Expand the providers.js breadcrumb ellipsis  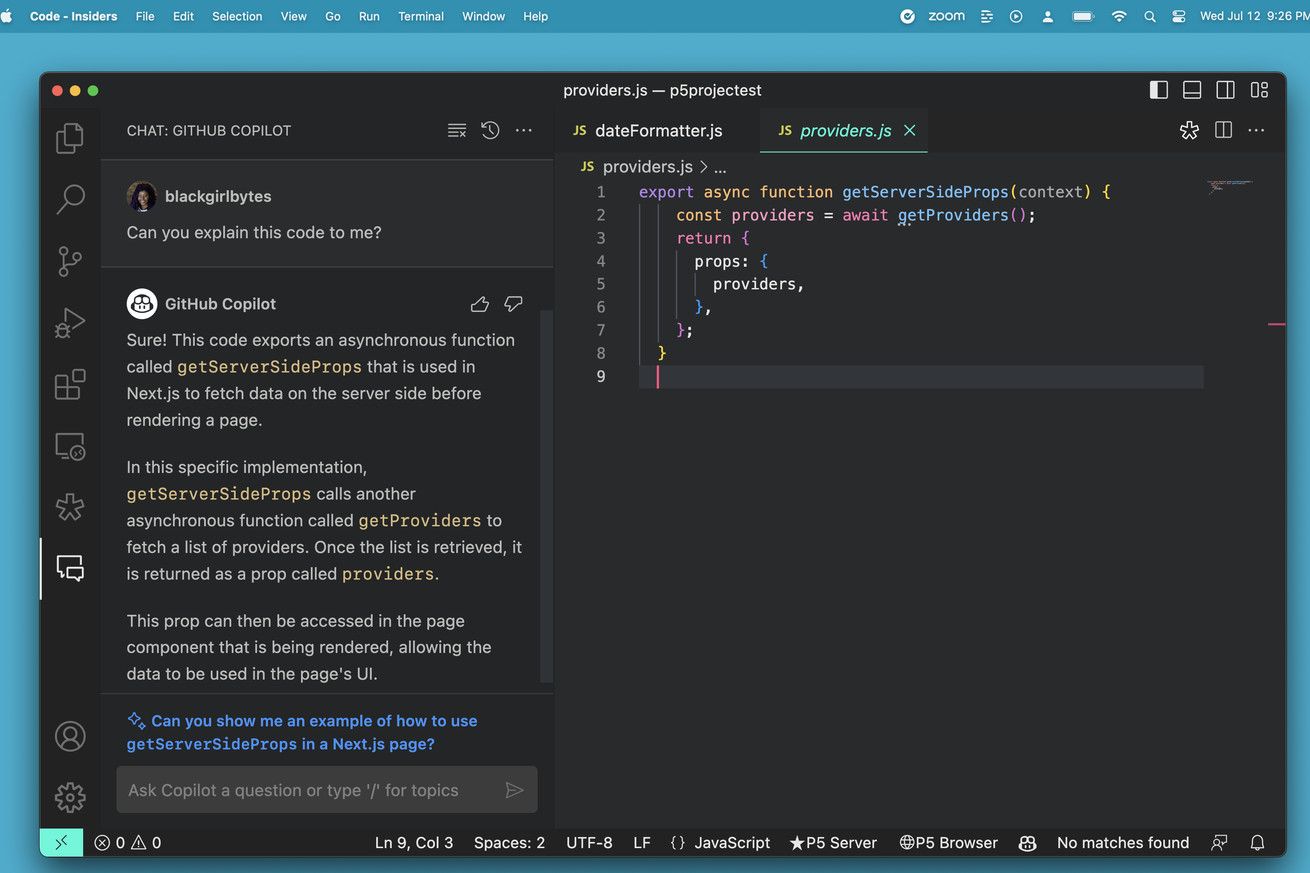click(x=720, y=166)
